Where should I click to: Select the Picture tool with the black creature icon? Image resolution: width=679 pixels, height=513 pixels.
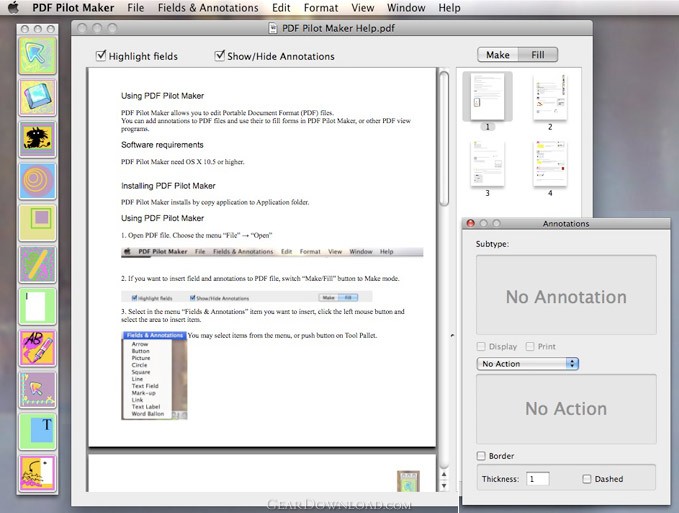pos(38,139)
